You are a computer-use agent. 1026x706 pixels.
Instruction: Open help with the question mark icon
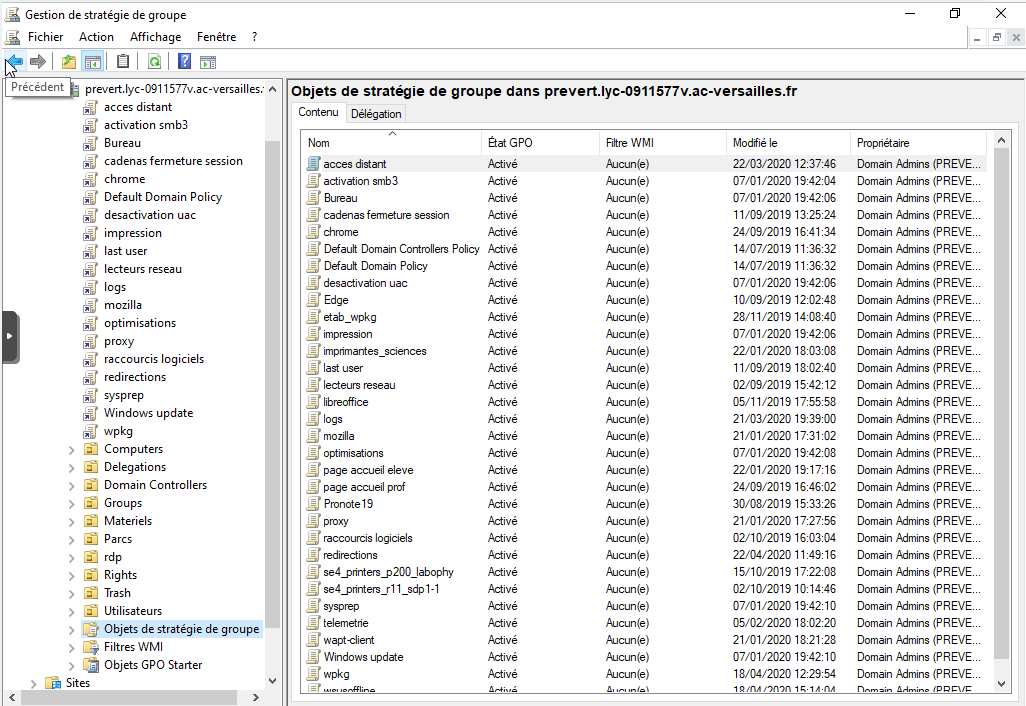185,62
